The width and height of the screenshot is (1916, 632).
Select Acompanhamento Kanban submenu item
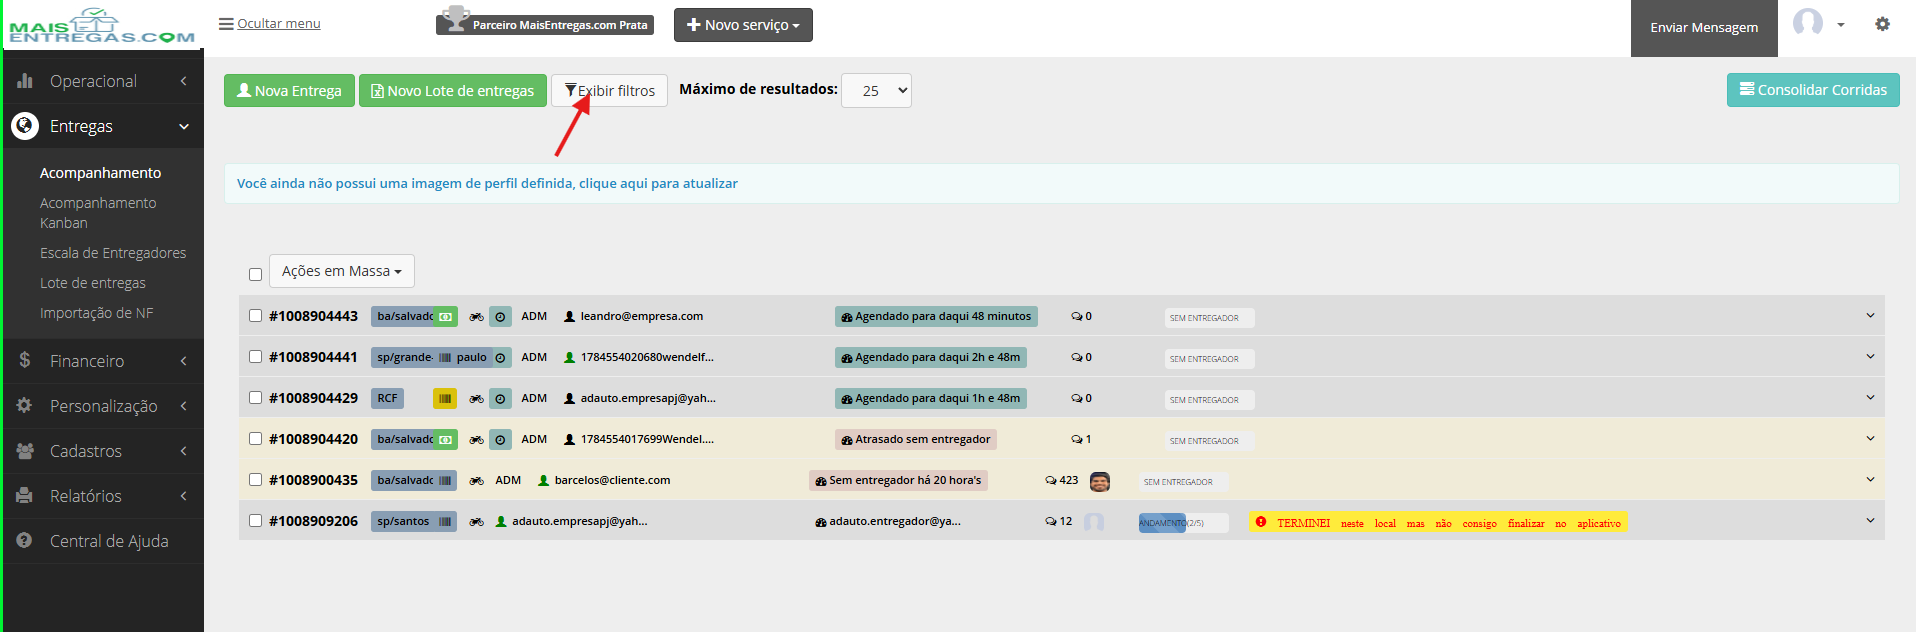pyautogui.click(x=98, y=212)
